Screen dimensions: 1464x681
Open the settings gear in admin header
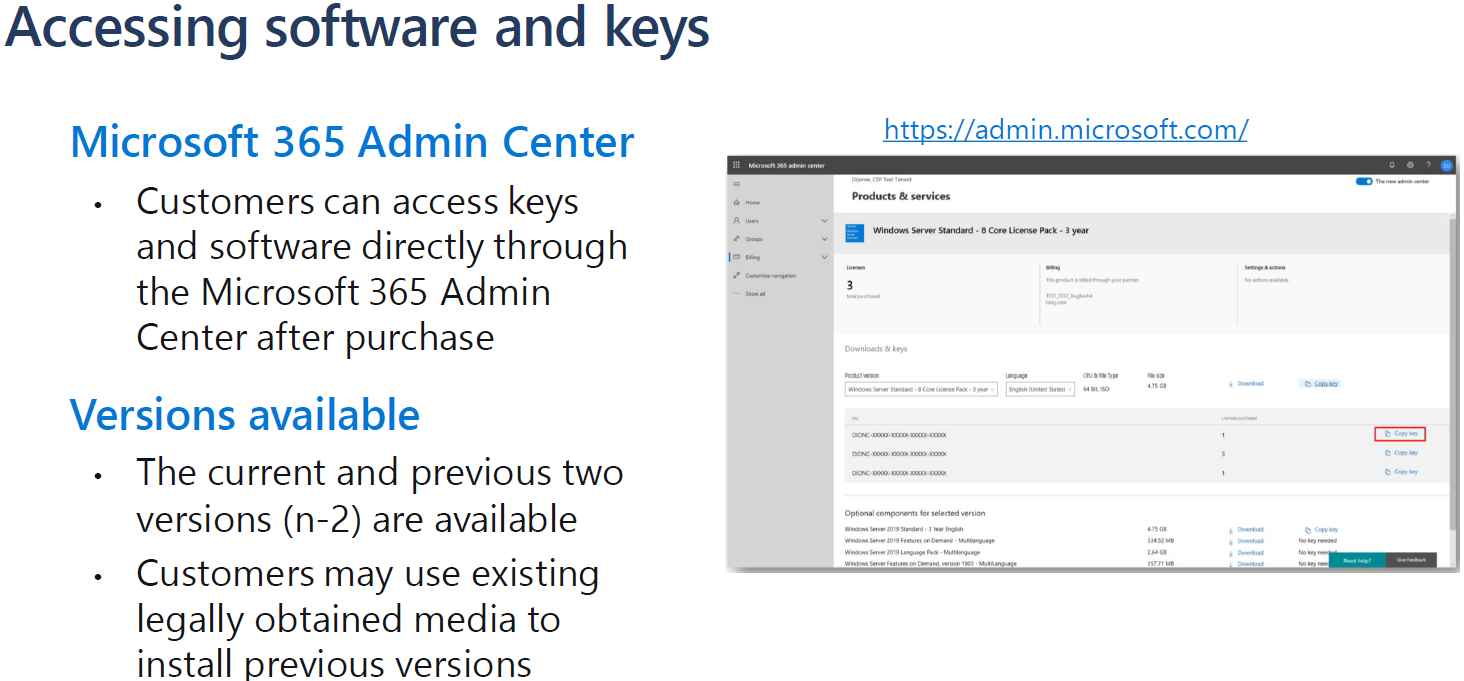point(1410,165)
